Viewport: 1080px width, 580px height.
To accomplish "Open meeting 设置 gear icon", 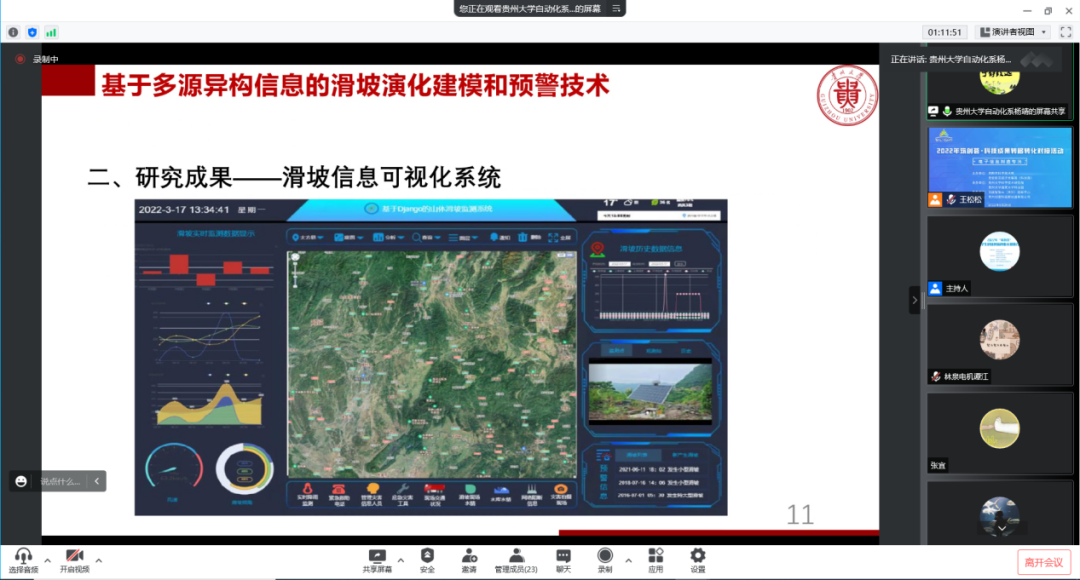I will click(697, 556).
